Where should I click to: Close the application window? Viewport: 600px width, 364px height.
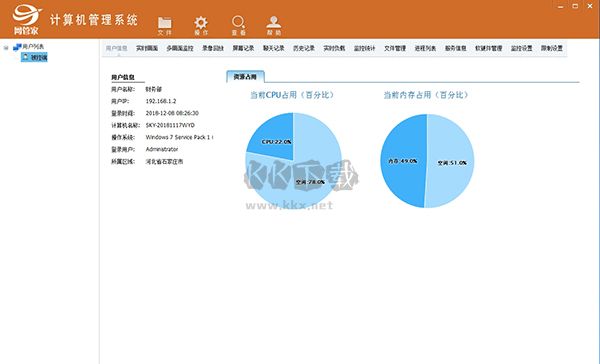[590, 6]
